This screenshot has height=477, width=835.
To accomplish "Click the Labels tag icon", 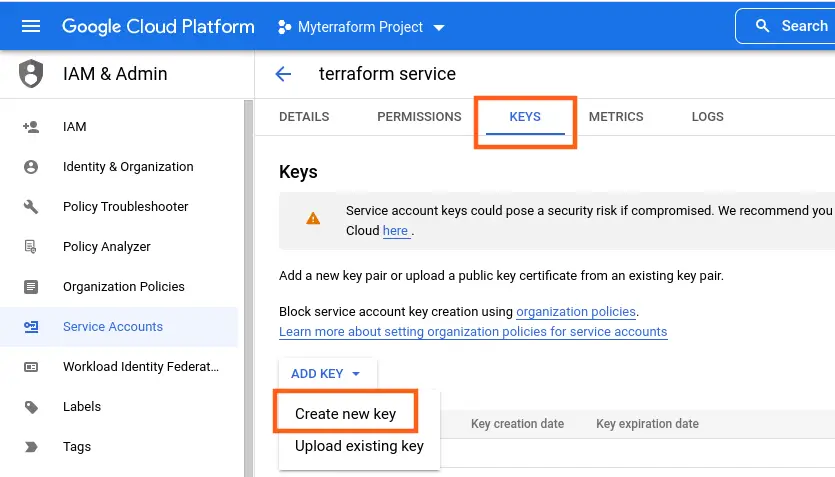I will 31,407.
